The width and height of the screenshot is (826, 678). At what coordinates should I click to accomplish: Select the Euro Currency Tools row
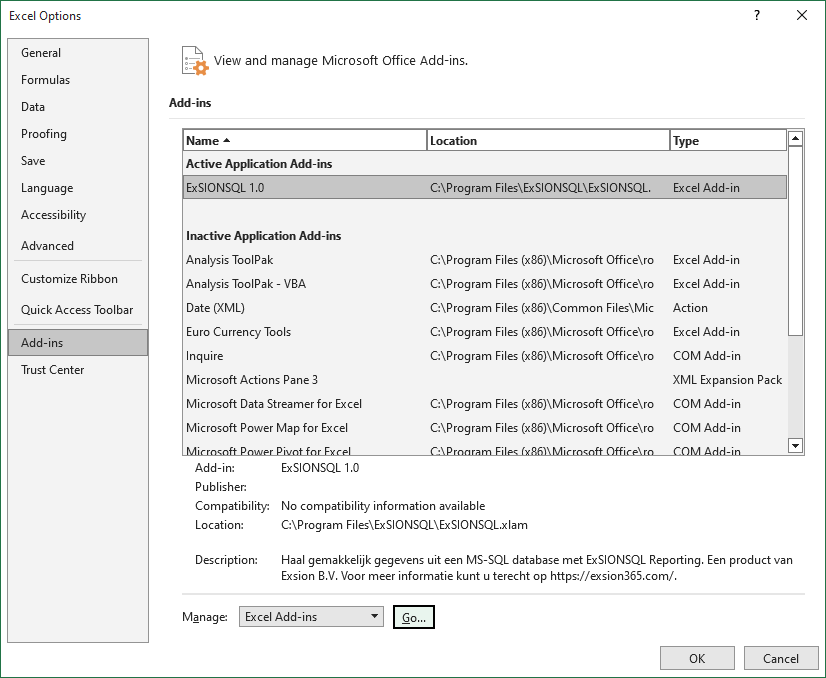point(485,332)
